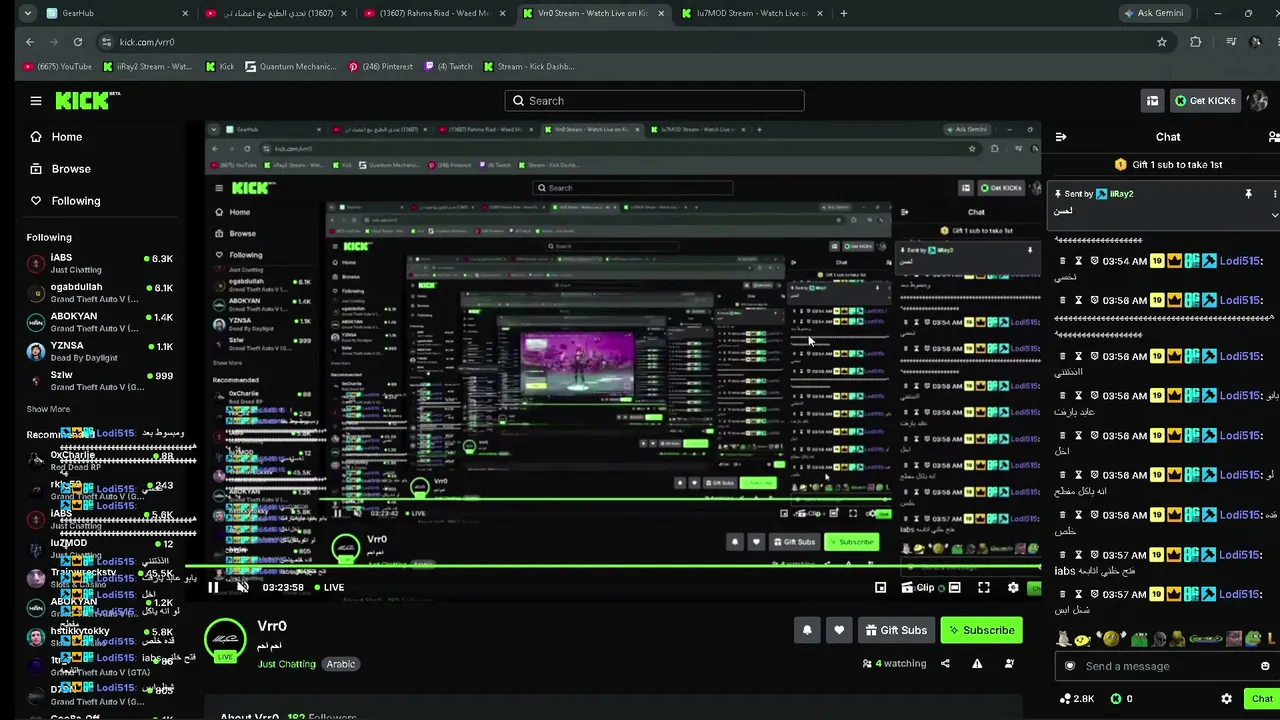
Task: Open the chat settings gear
Action: 1227,699
